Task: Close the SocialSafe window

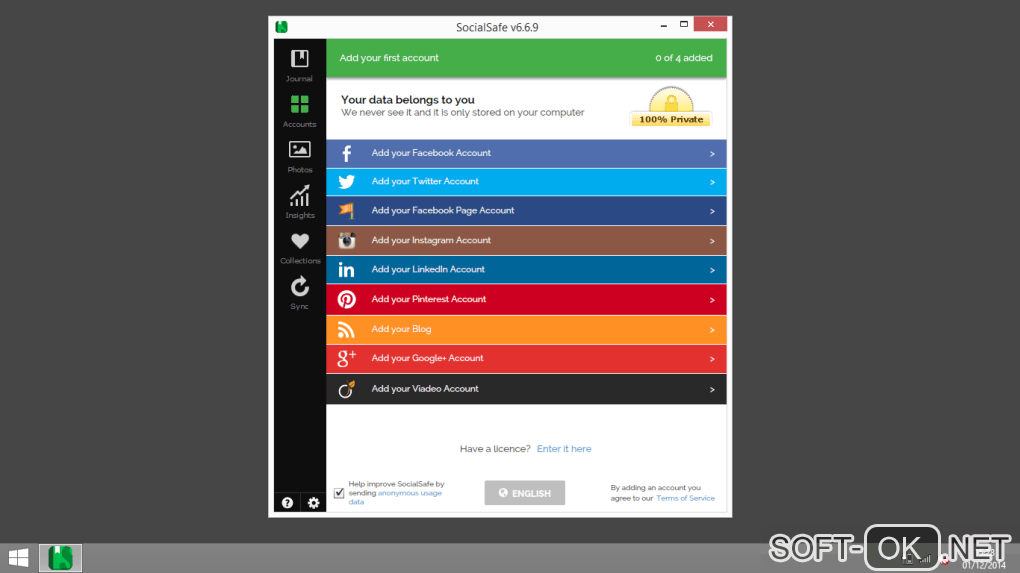Action: (x=710, y=24)
